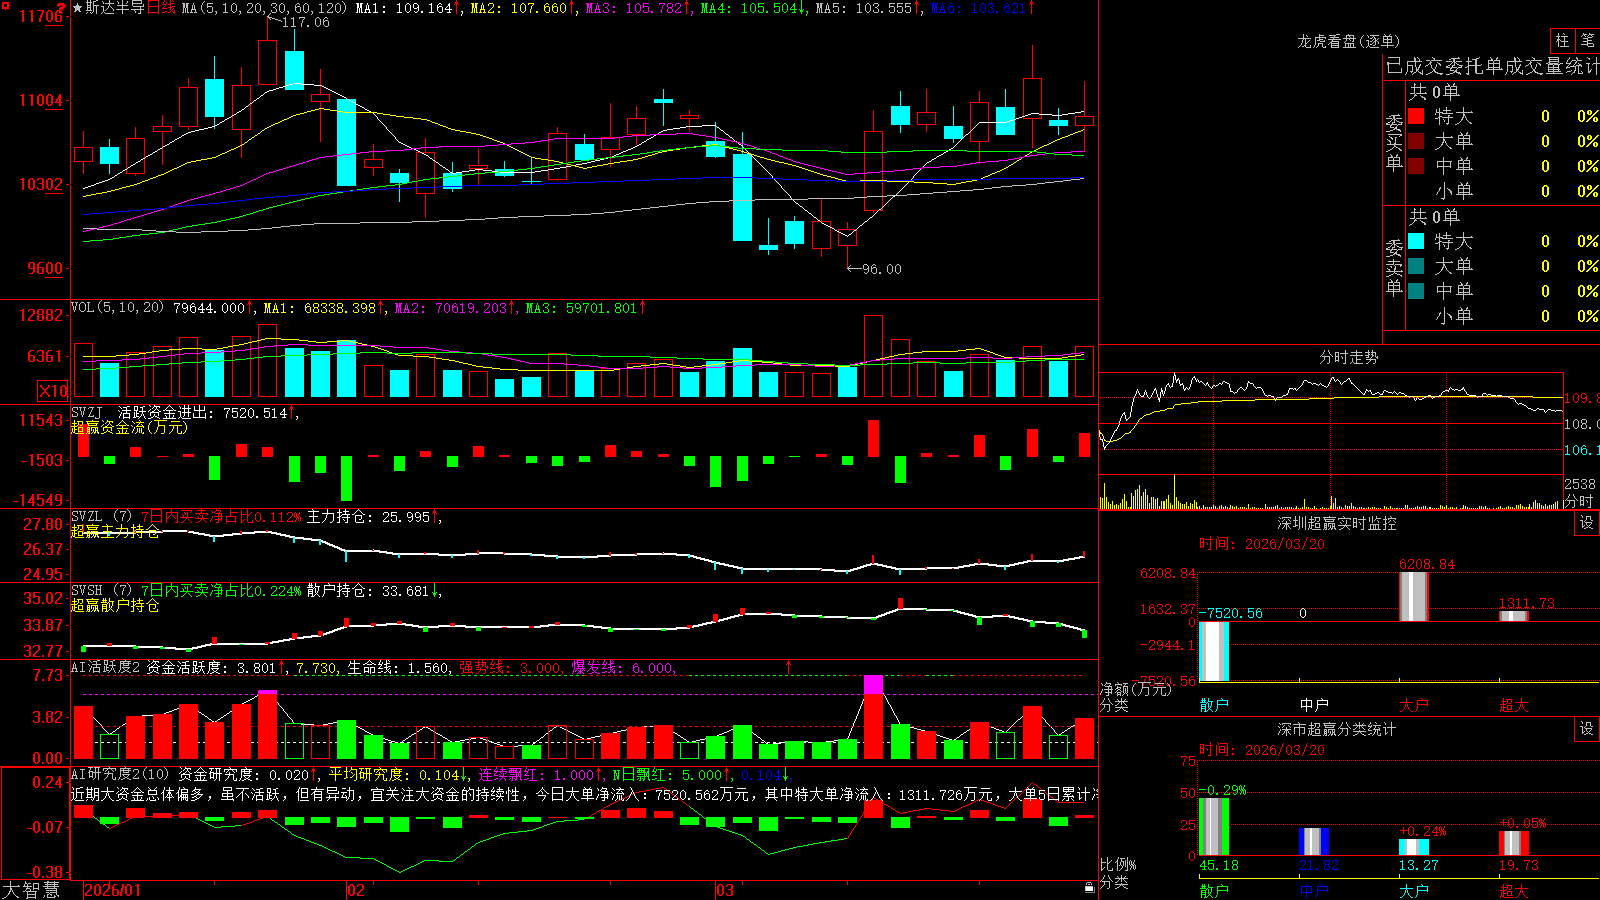1600x900 pixels.
Task: Click the red square icon in the top-left corner
Action: point(4,4)
